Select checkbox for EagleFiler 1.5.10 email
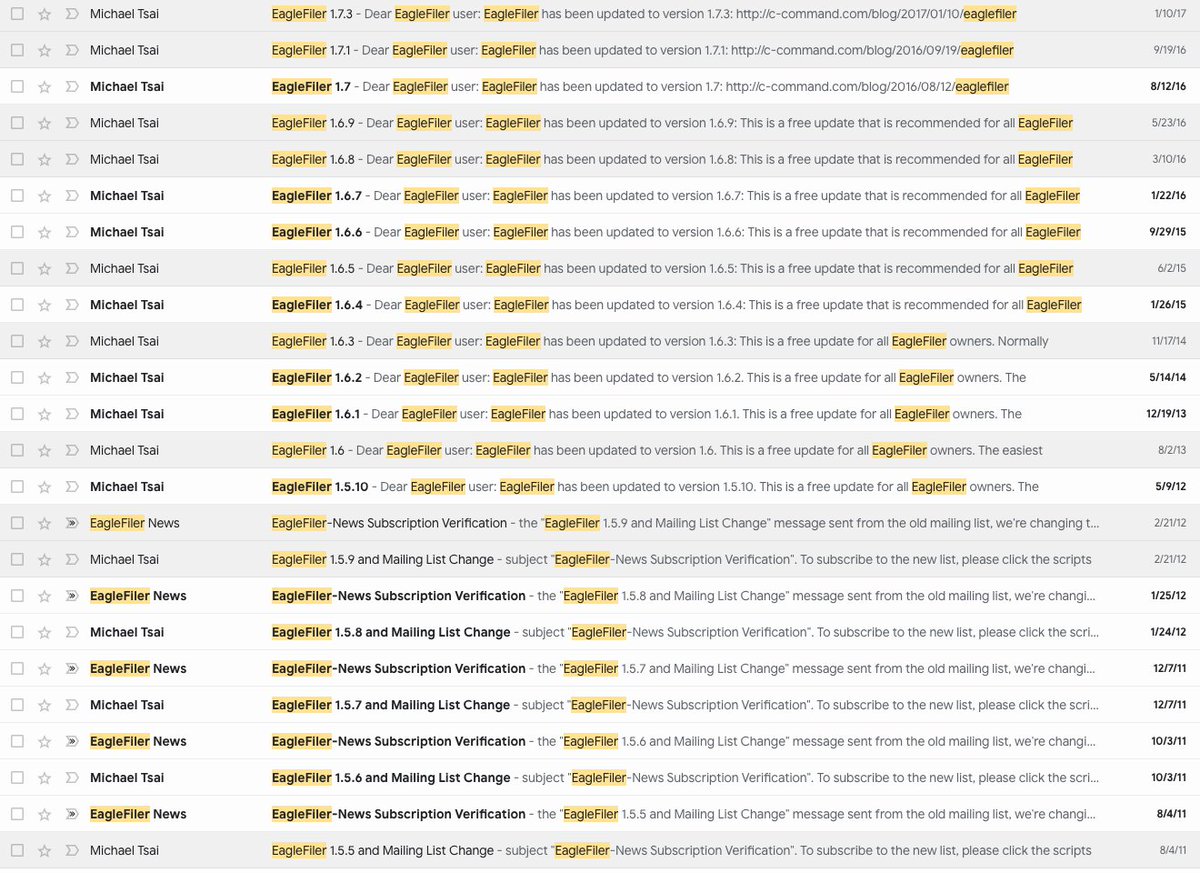The image size is (1200, 873). tap(17, 487)
